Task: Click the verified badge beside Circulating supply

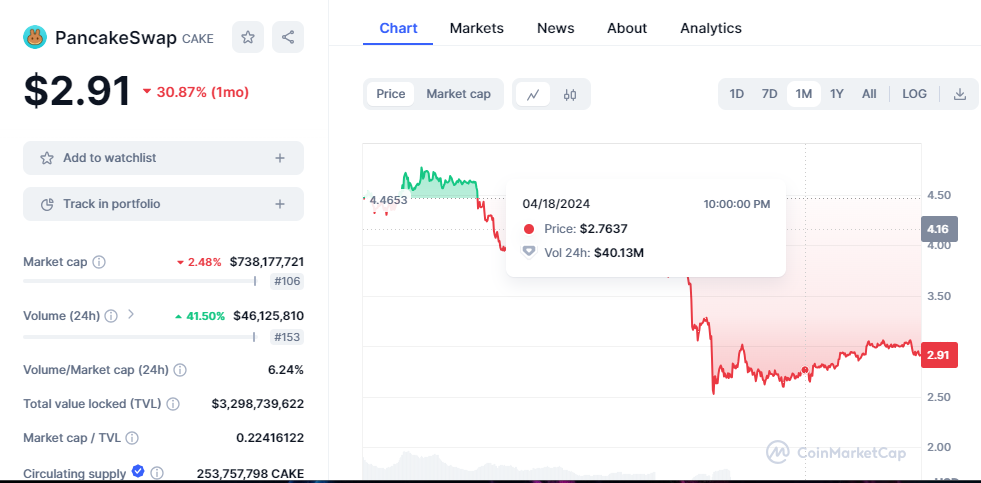Action: pos(138,471)
